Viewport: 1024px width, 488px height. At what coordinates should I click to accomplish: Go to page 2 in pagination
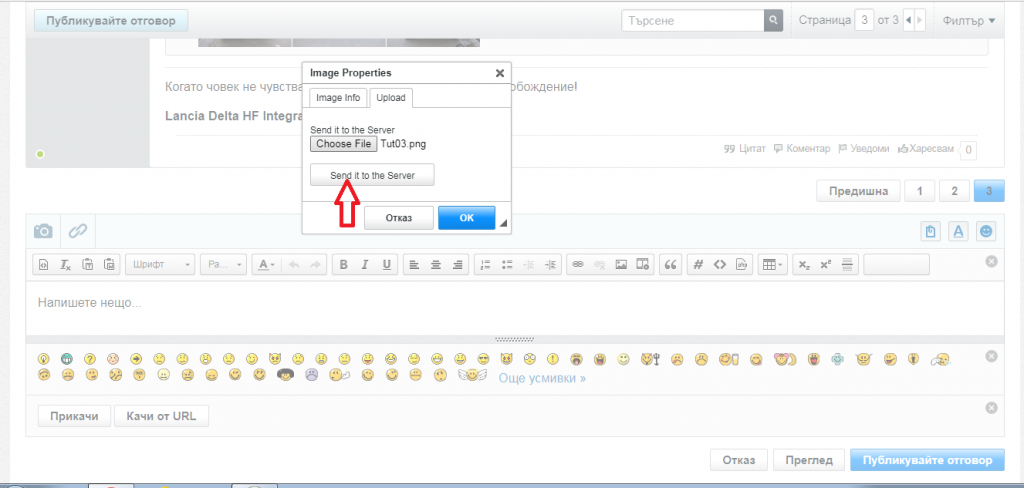tap(954, 191)
